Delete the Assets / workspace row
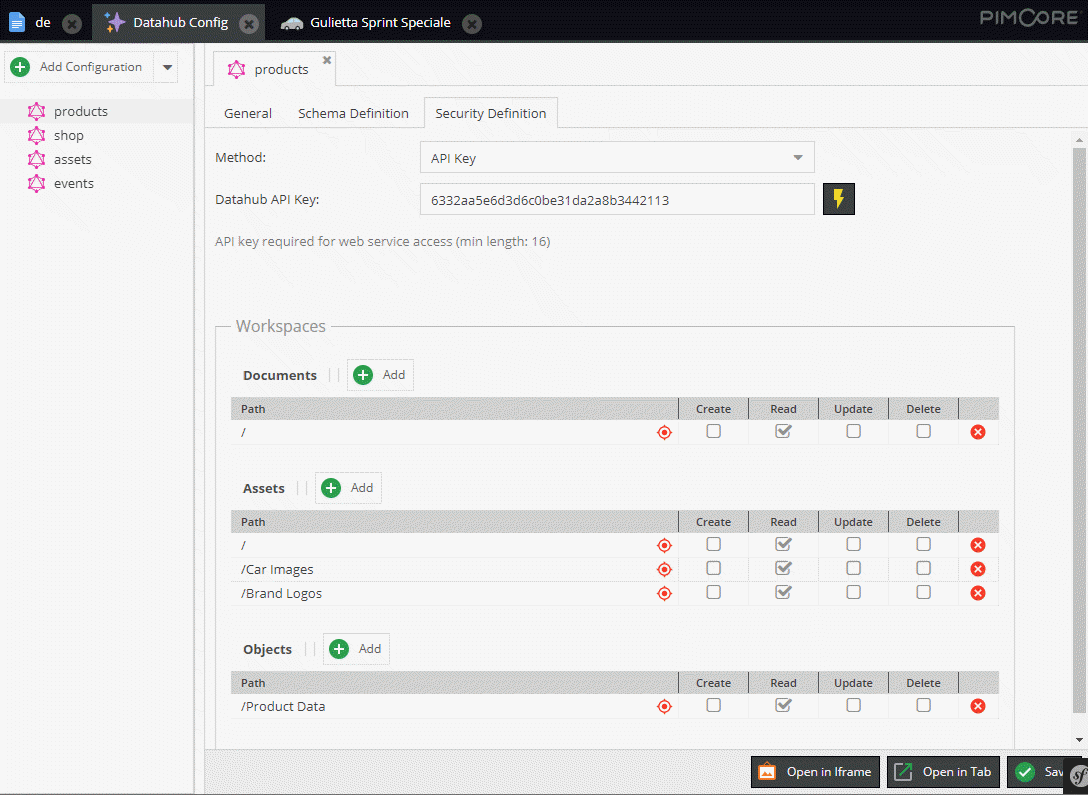 click(x=978, y=545)
